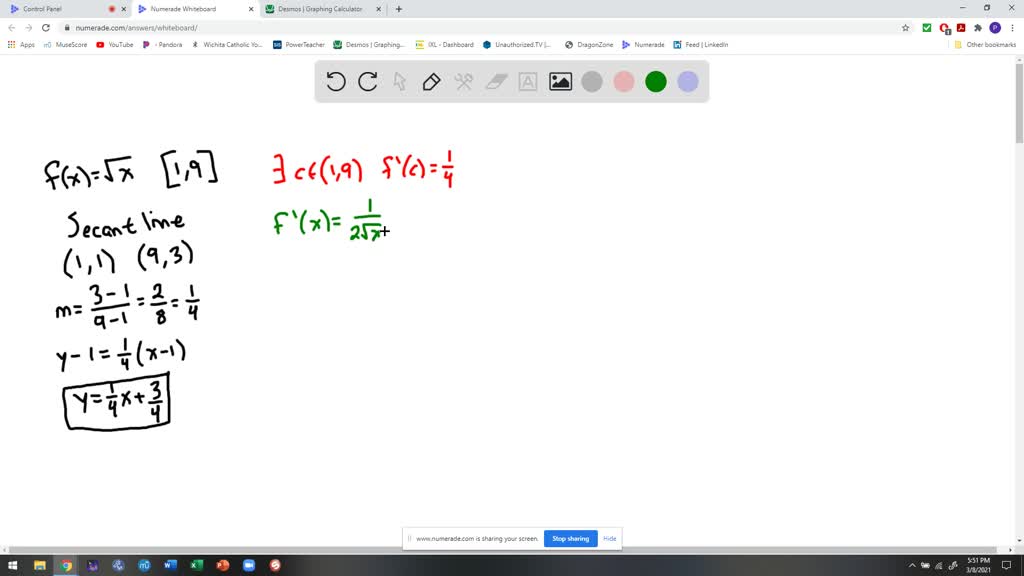
Task: Select the purple pen color
Action: click(x=688, y=82)
